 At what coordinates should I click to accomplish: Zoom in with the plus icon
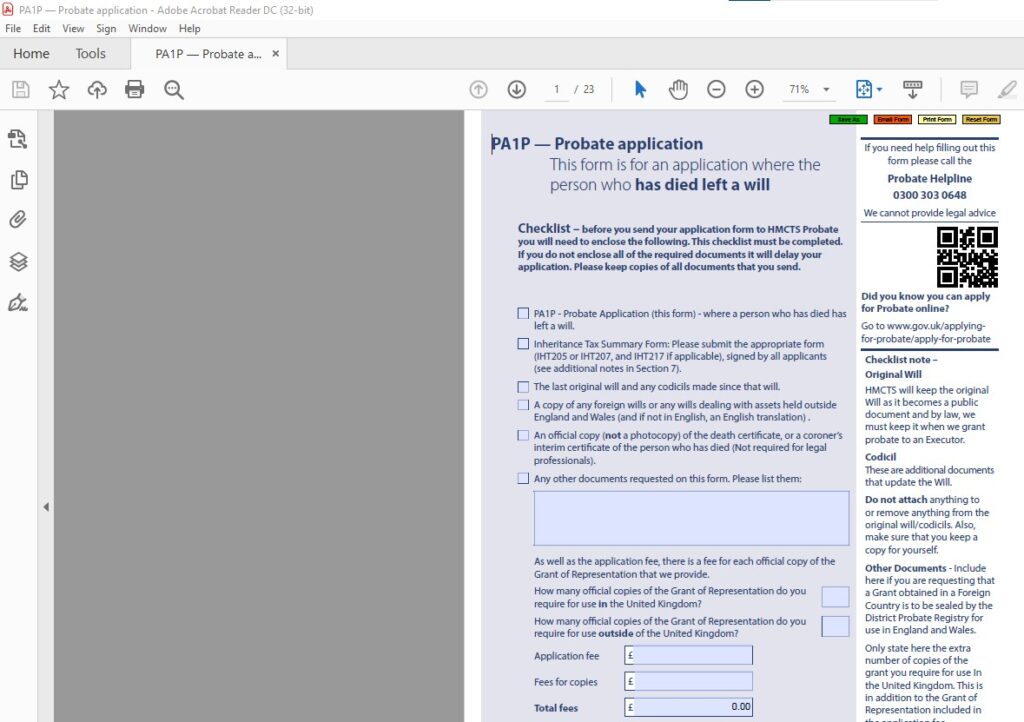tap(754, 89)
